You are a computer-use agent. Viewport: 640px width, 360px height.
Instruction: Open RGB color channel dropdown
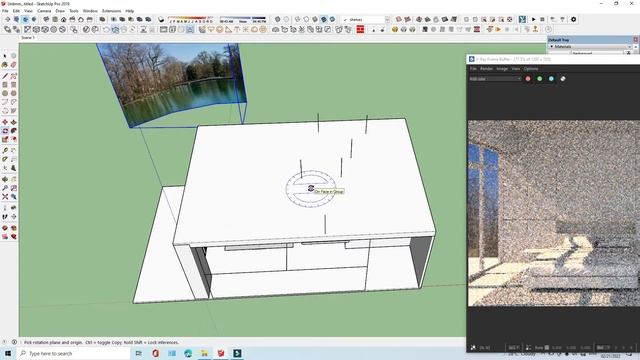click(495, 79)
